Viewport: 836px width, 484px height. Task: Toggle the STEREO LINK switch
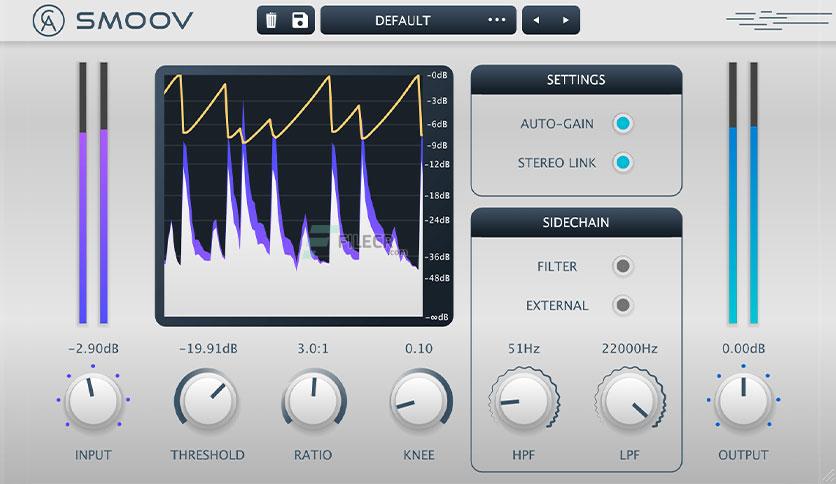click(x=622, y=162)
